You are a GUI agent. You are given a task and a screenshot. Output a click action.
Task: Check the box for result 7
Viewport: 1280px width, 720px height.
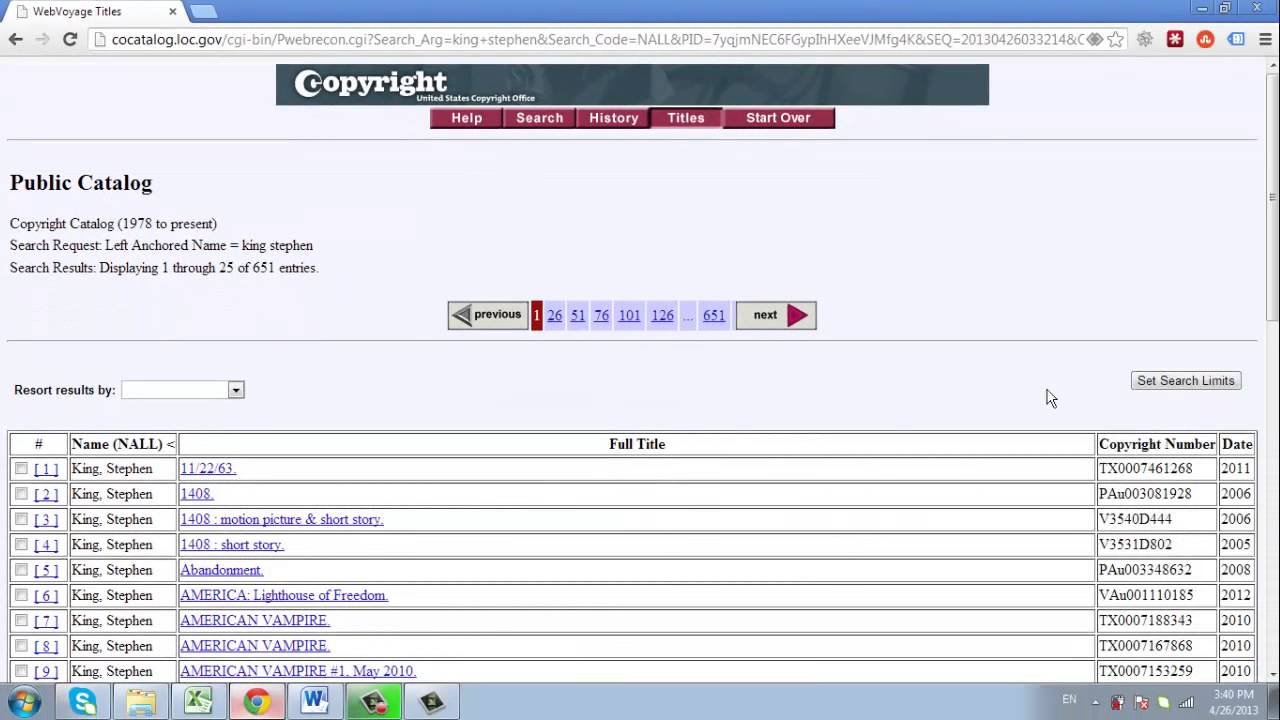pyautogui.click(x=21, y=620)
